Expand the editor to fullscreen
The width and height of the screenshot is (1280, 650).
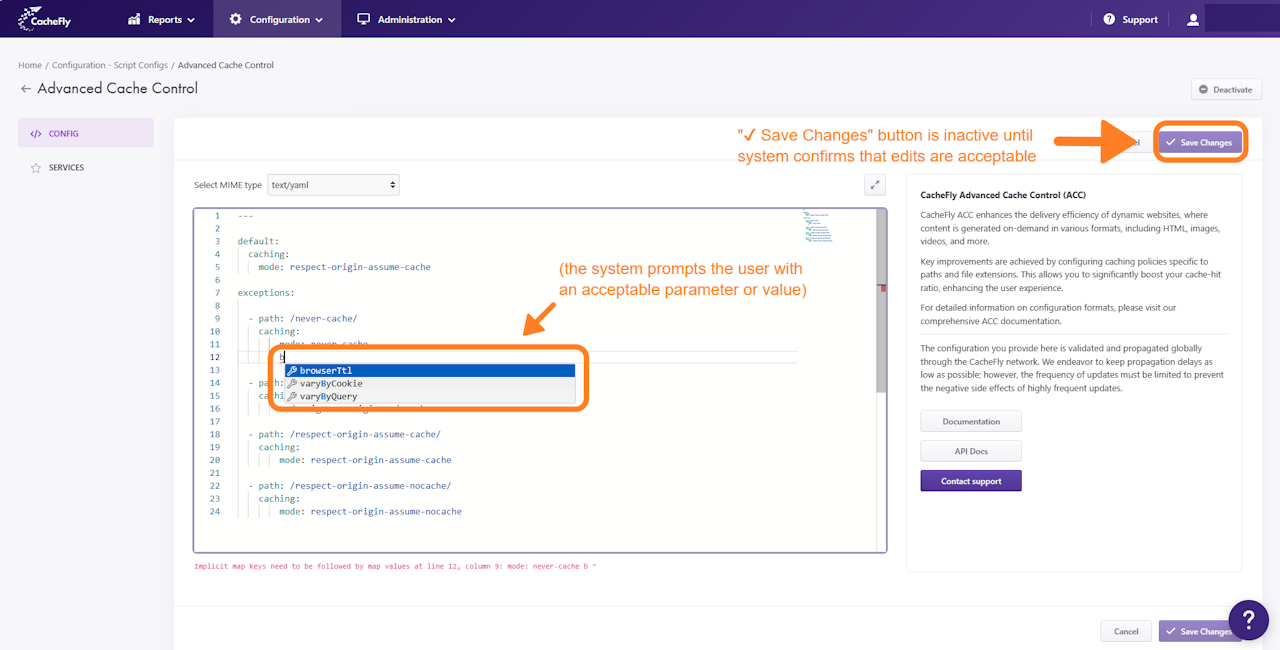coord(875,184)
